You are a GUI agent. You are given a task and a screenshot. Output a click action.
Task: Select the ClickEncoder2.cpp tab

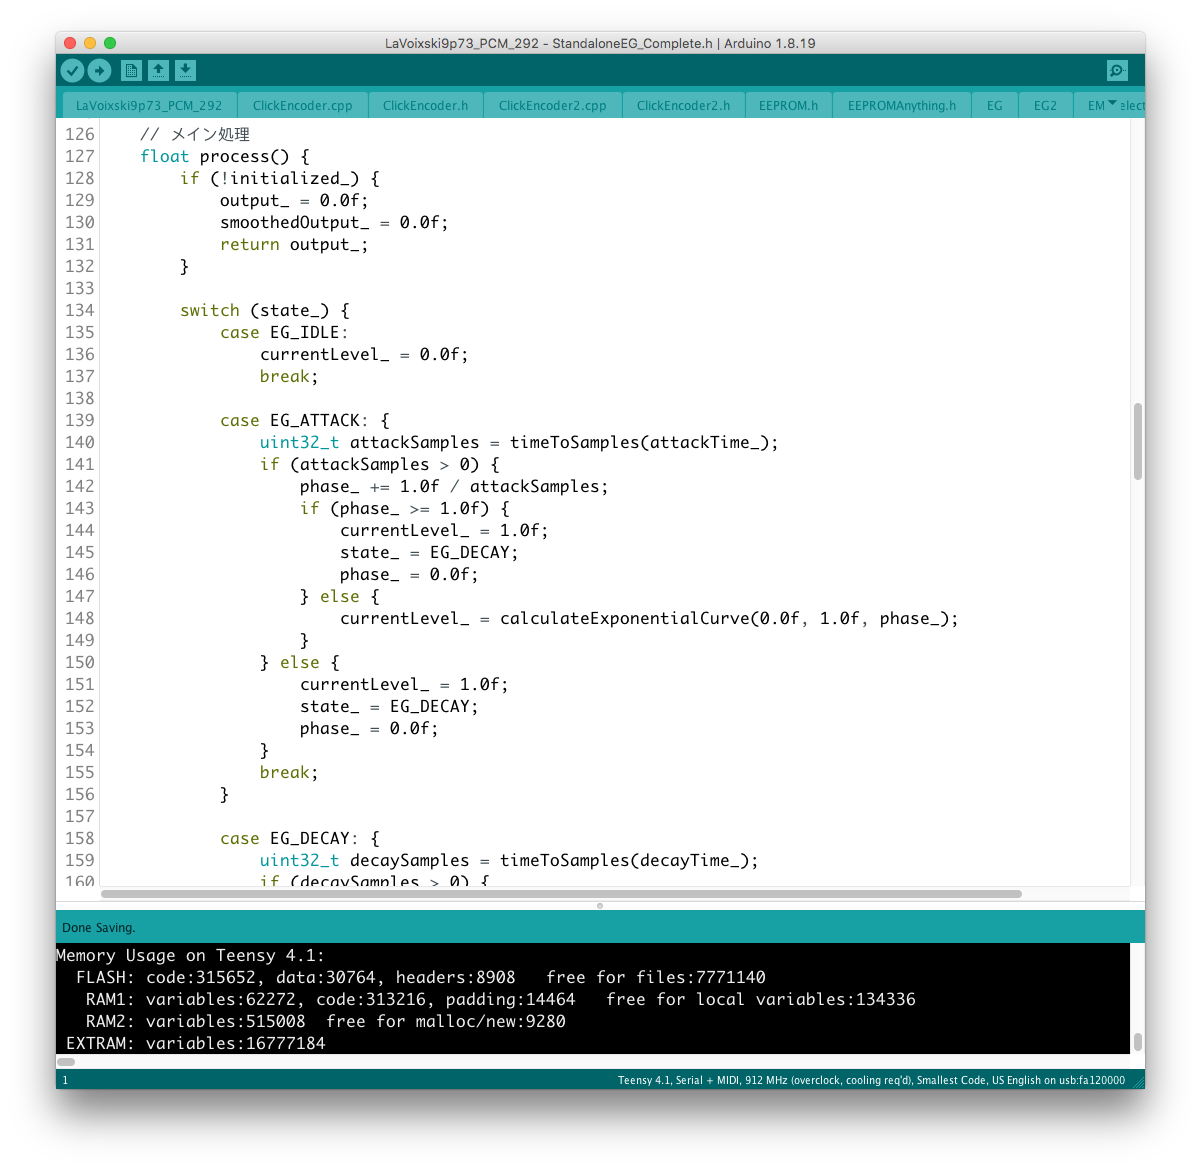tap(552, 105)
